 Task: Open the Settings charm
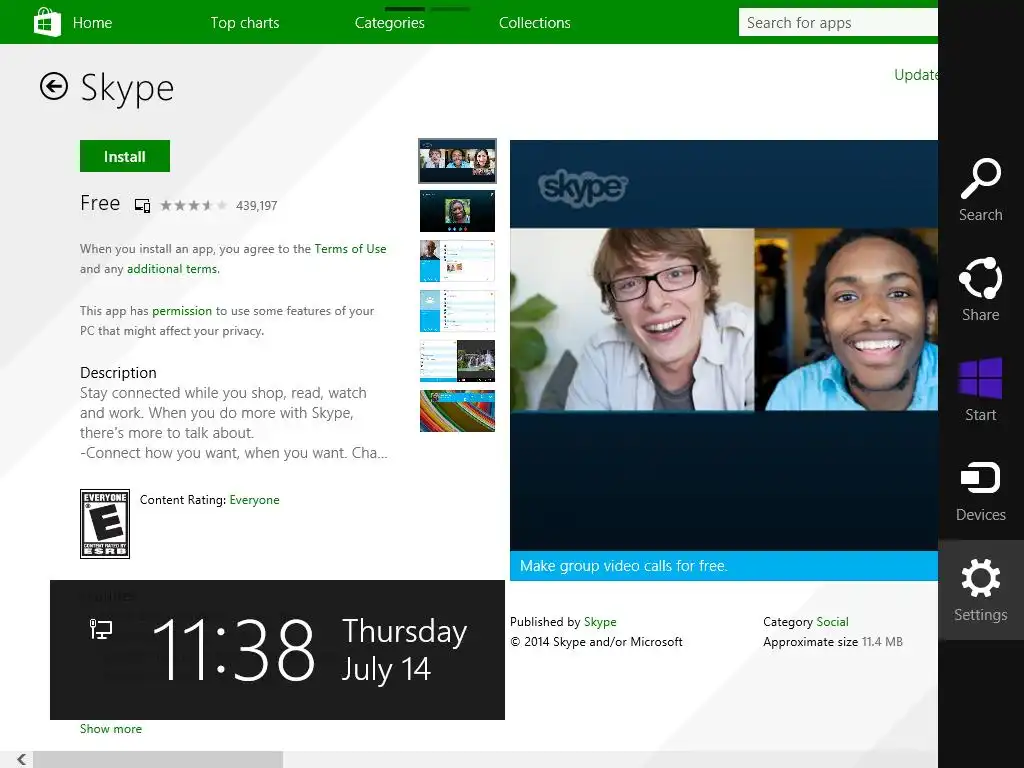[980, 590]
